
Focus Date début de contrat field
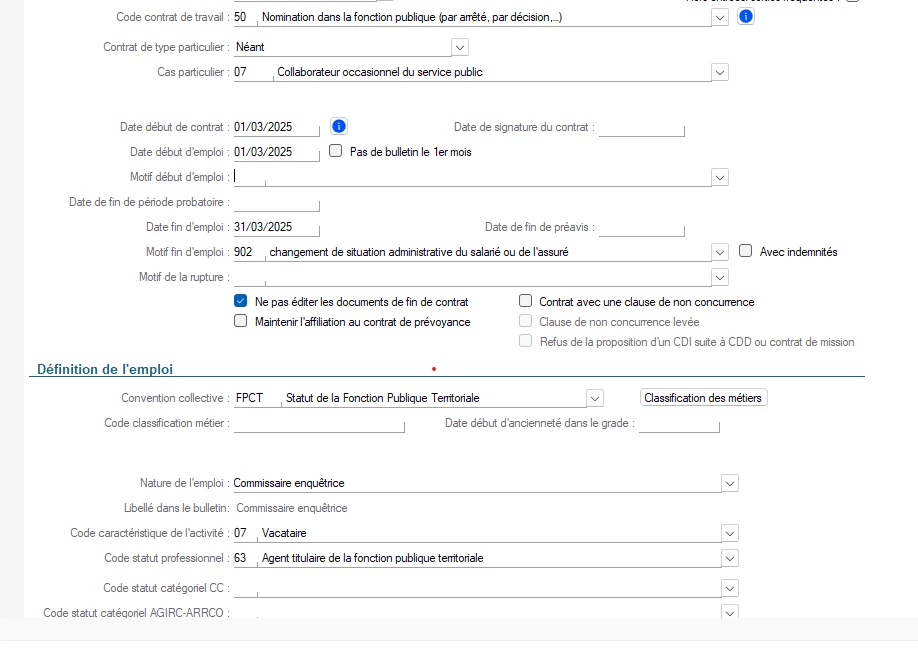click(x=276, y=127)
